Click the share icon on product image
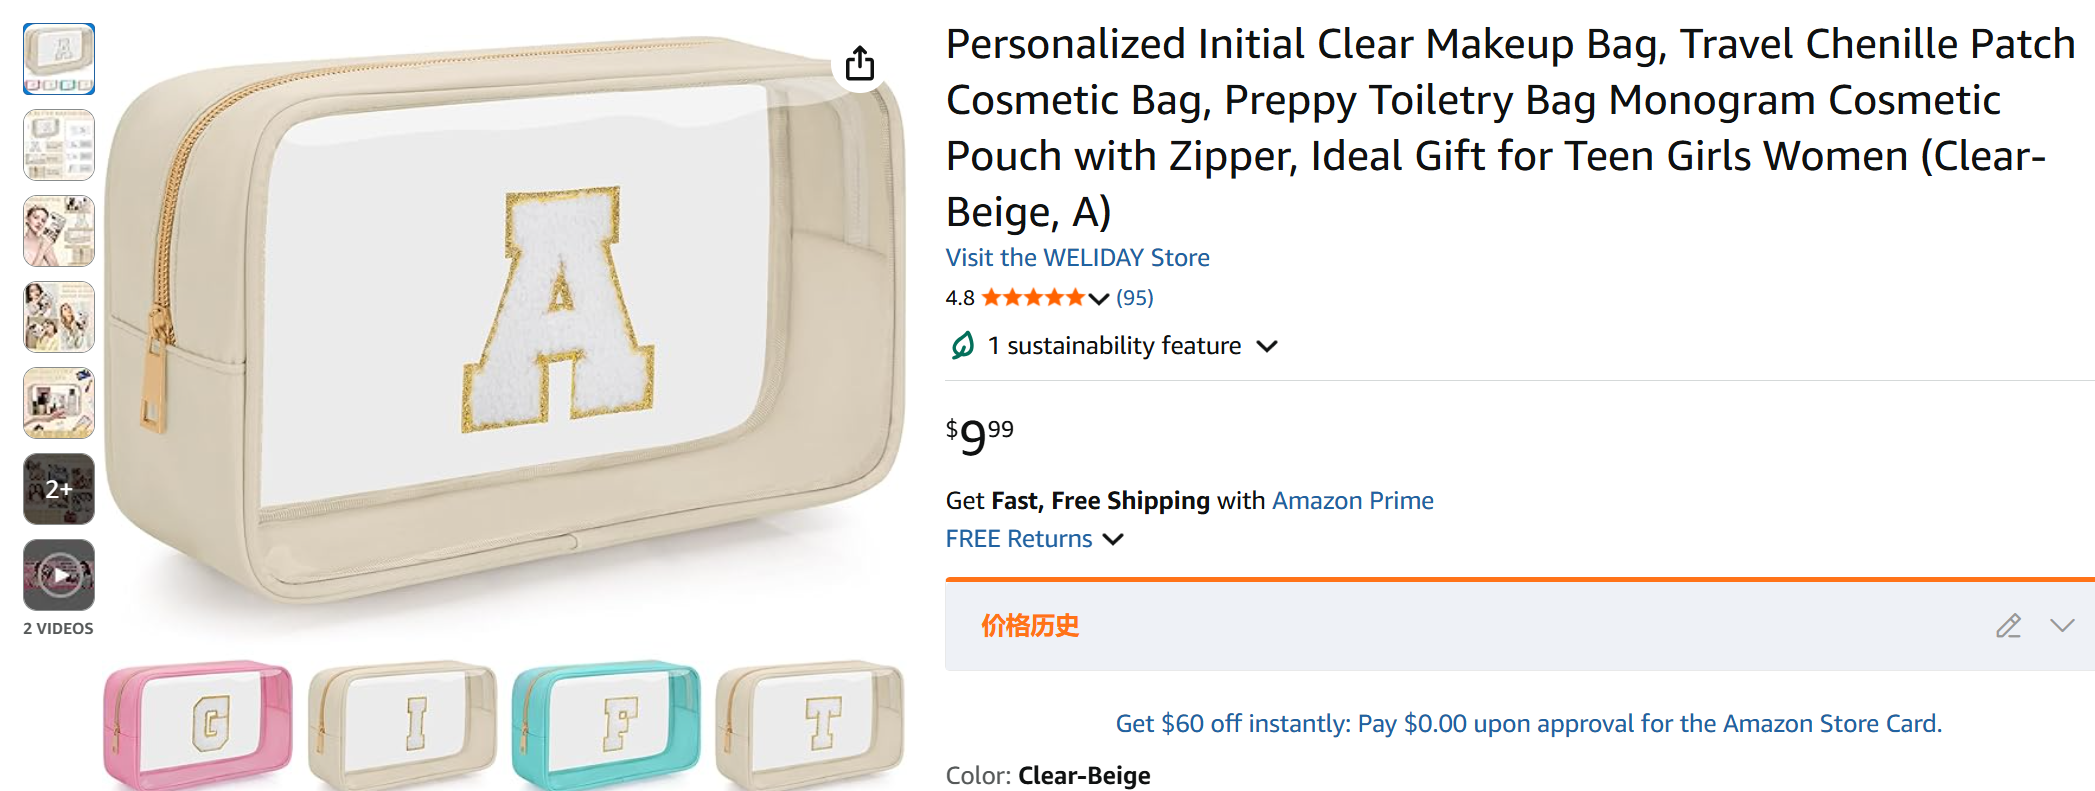 tap(860, 64)
